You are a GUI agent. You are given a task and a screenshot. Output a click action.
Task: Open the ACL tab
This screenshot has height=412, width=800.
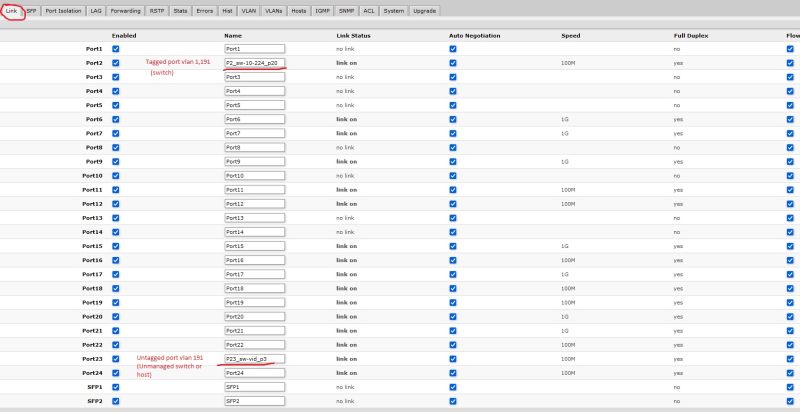click(x=369, y=11)
